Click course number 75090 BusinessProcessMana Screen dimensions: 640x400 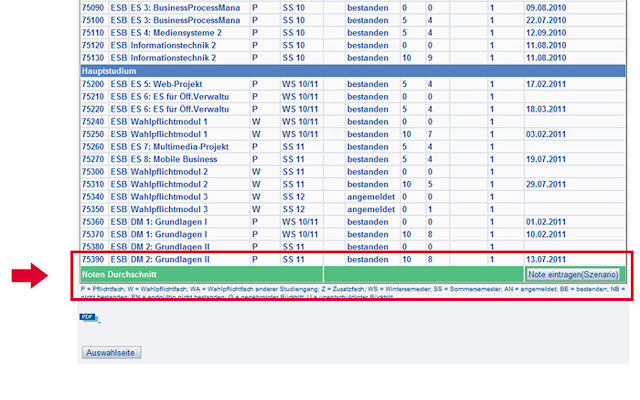tap(93, 8)
